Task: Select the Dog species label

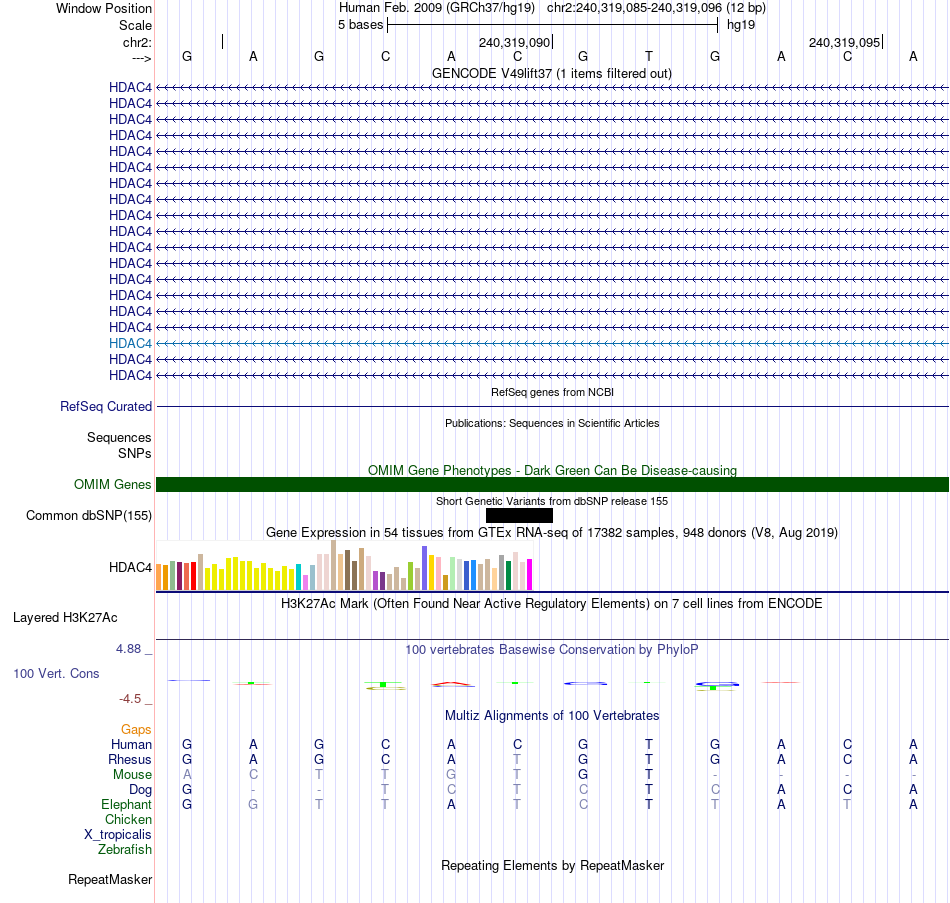Action: point(141,789)
